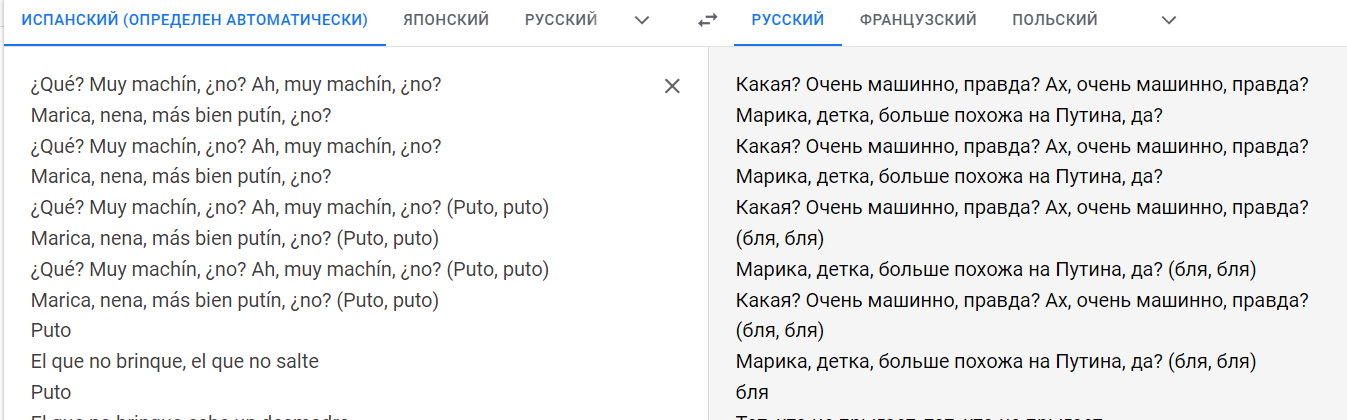Switch target language to Польский
The width and height of the screenshot is (1347, 420).
pos(1054,20)
